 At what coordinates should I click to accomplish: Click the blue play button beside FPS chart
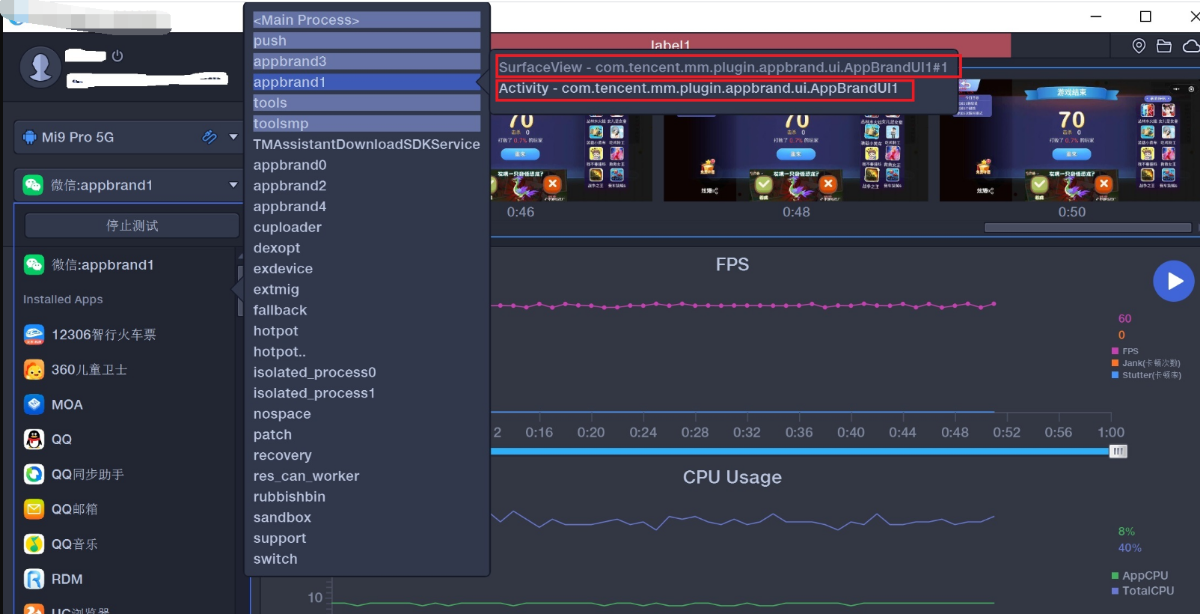pos(1174,281)
